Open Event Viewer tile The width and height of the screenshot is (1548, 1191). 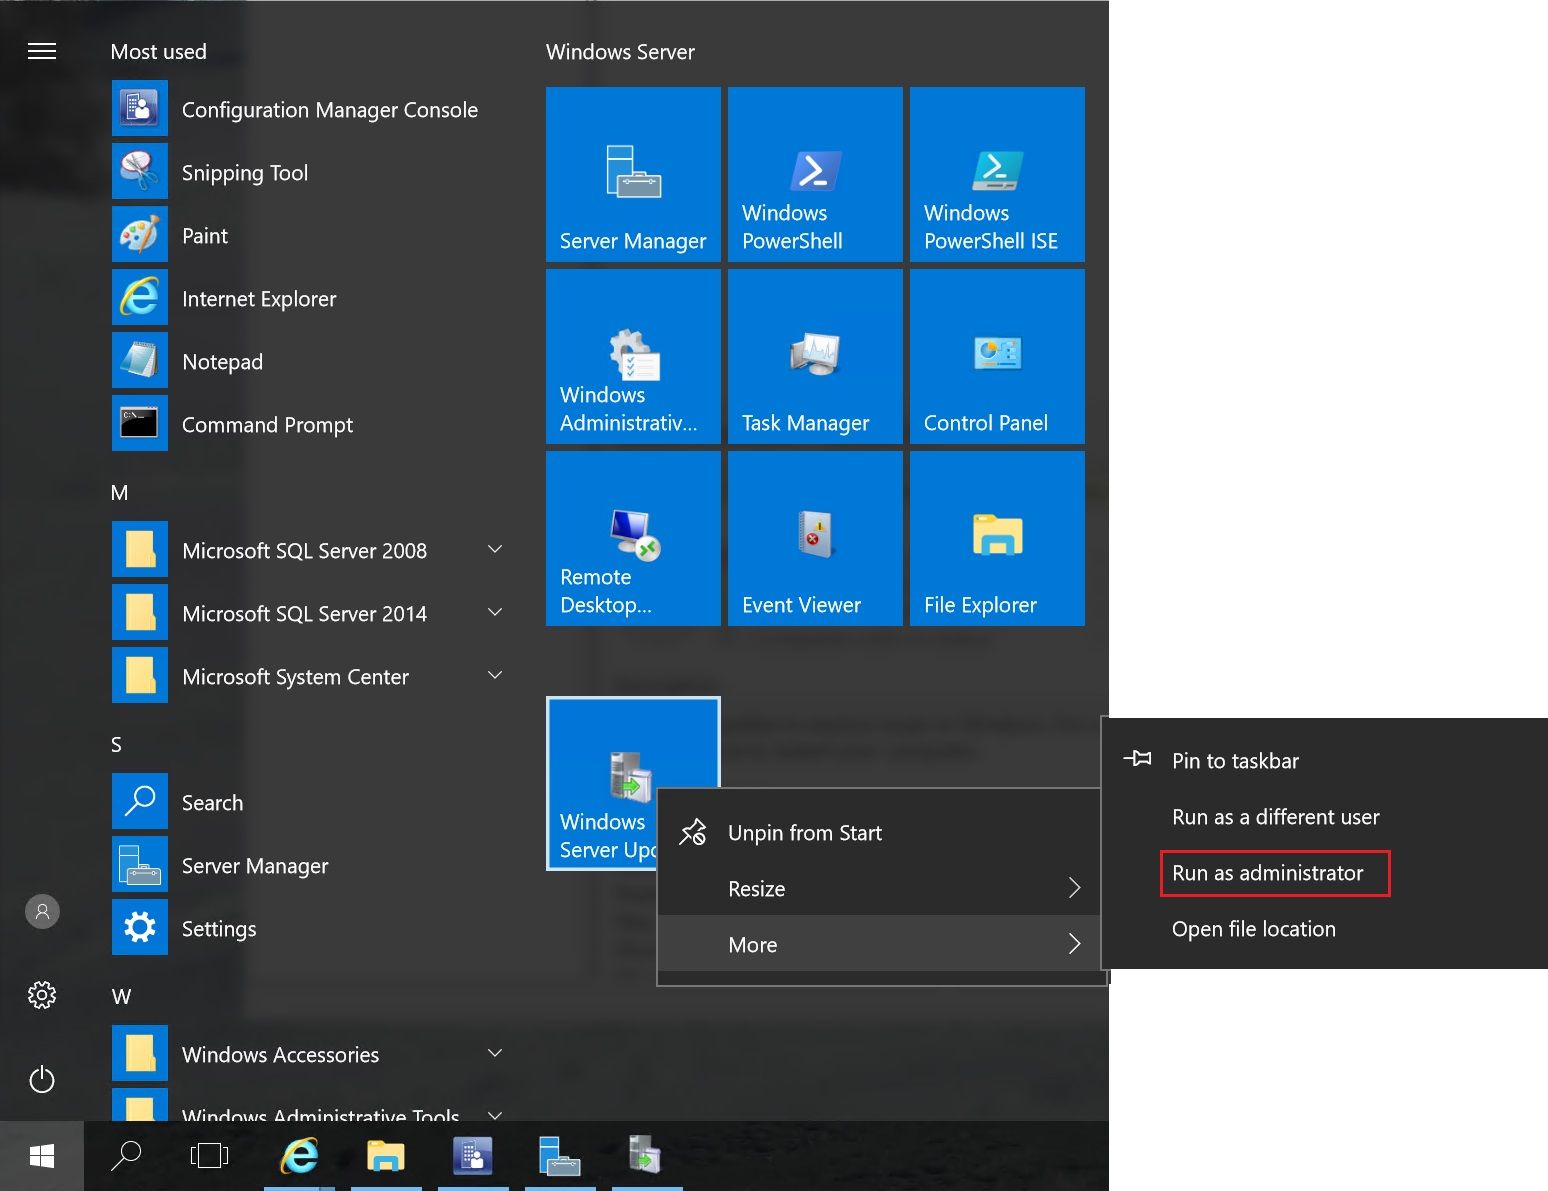tap(814, 538)
